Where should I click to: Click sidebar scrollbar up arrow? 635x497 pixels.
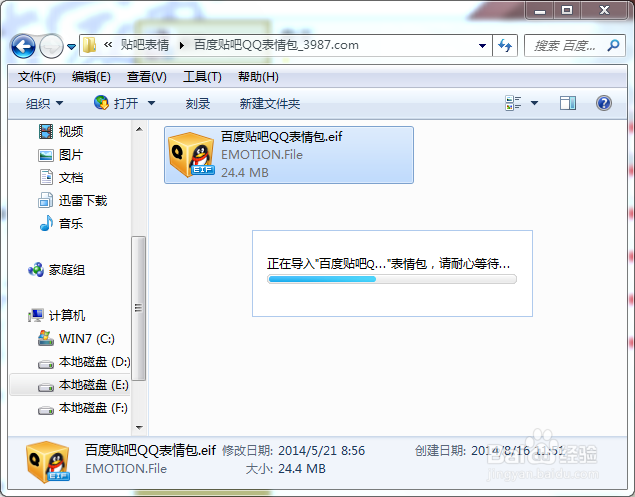pyautogui.click(x=139, y=129)
